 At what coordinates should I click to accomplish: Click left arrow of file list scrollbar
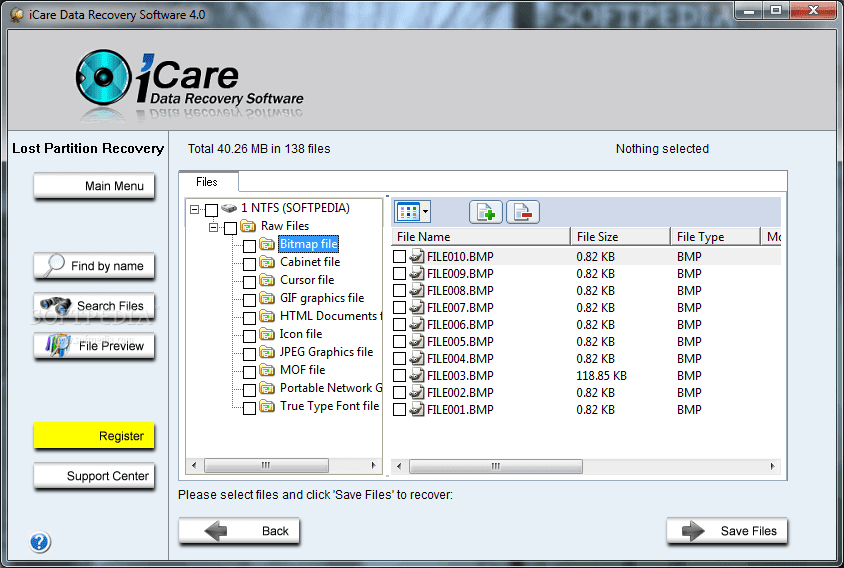pos(399,466)
